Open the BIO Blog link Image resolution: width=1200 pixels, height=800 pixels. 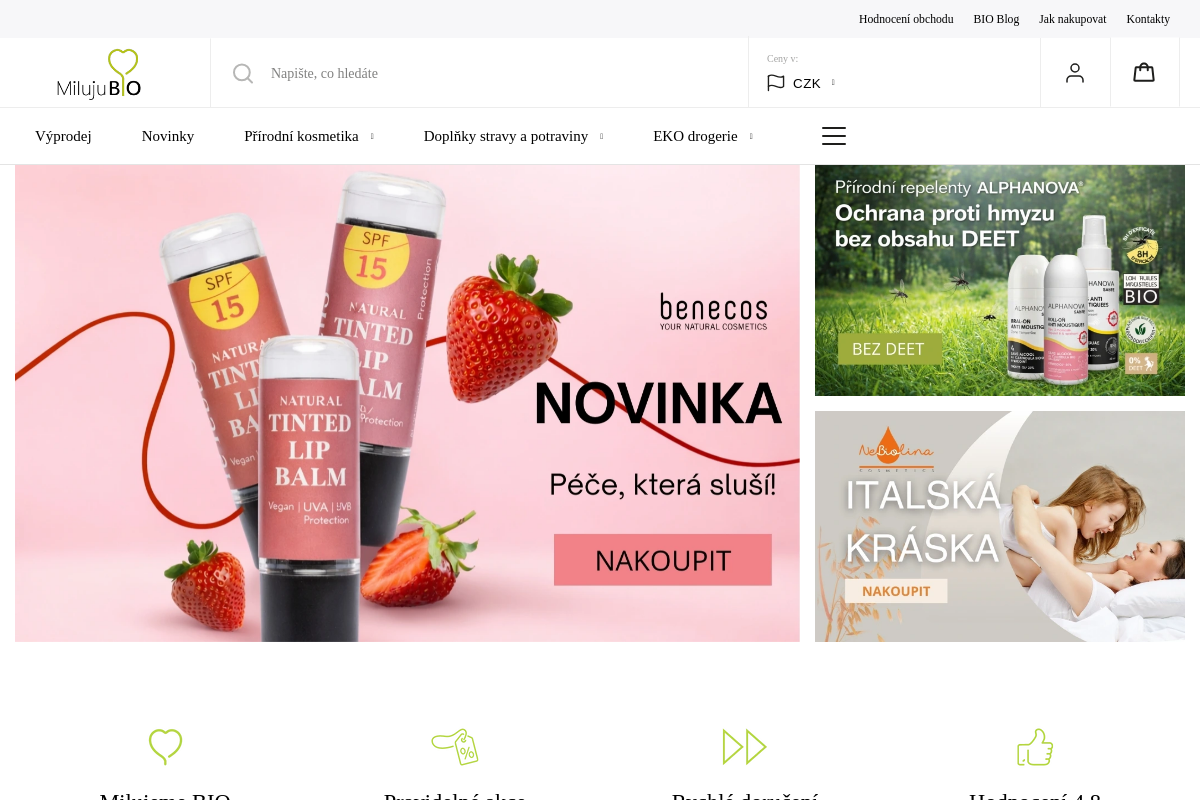coord(996,19)
